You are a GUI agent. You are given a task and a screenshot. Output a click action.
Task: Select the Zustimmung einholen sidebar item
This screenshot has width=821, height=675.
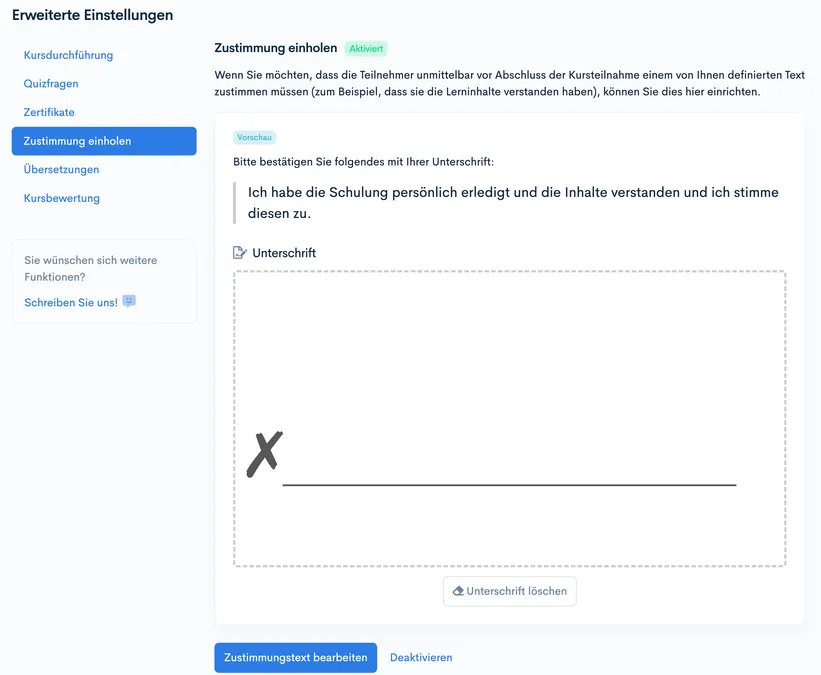[104, 141]
